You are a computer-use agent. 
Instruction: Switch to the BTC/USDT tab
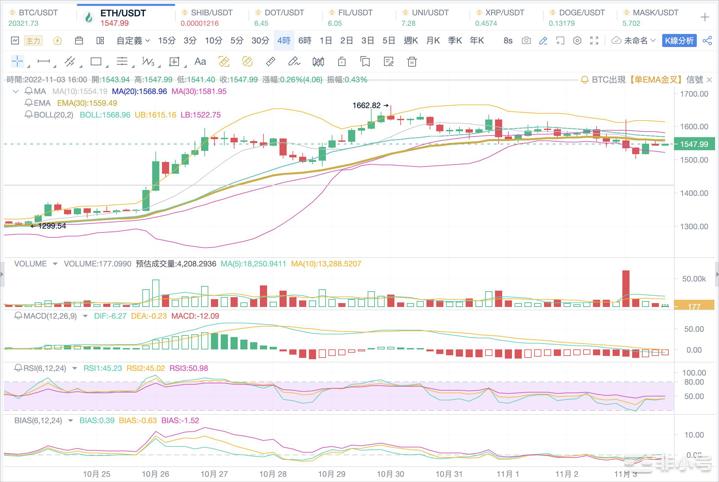pos(30,16)
